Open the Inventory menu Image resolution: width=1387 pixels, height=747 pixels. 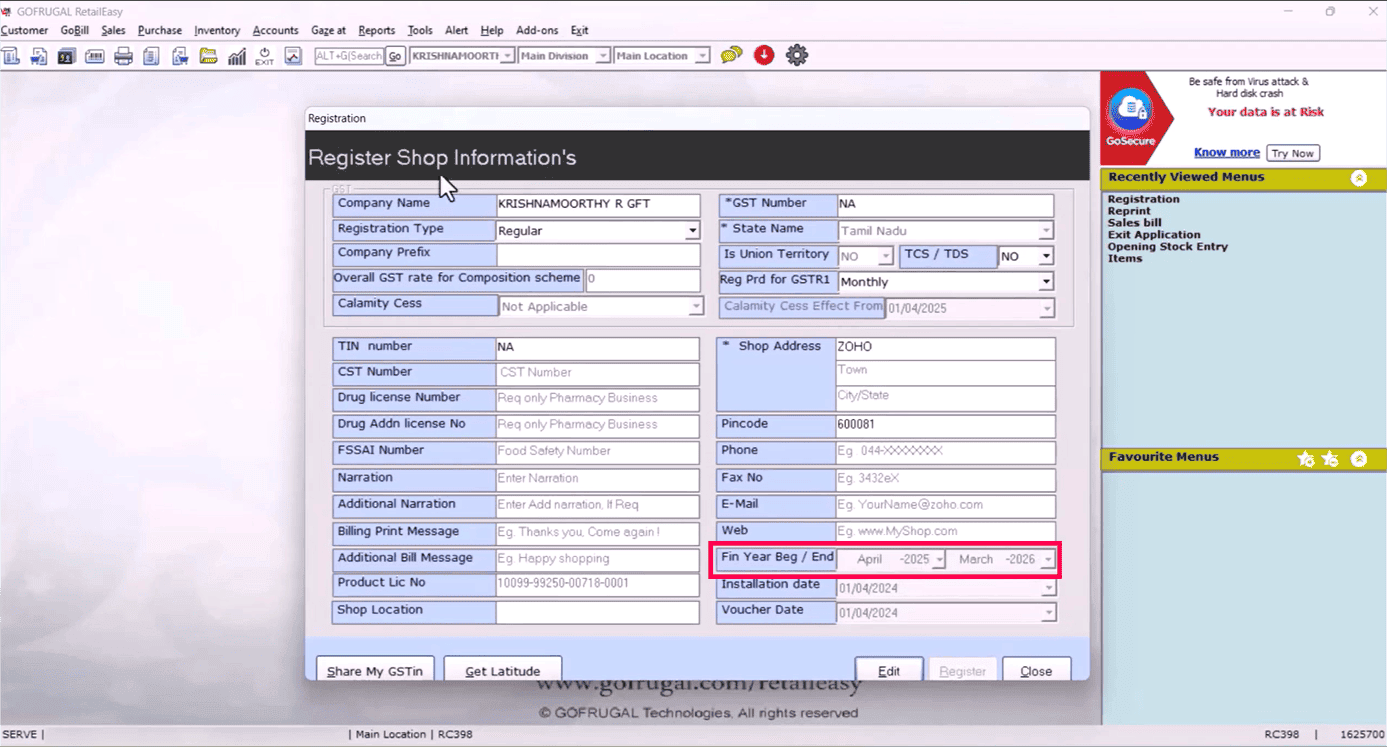pyautogui.click(x=217, y=30)
